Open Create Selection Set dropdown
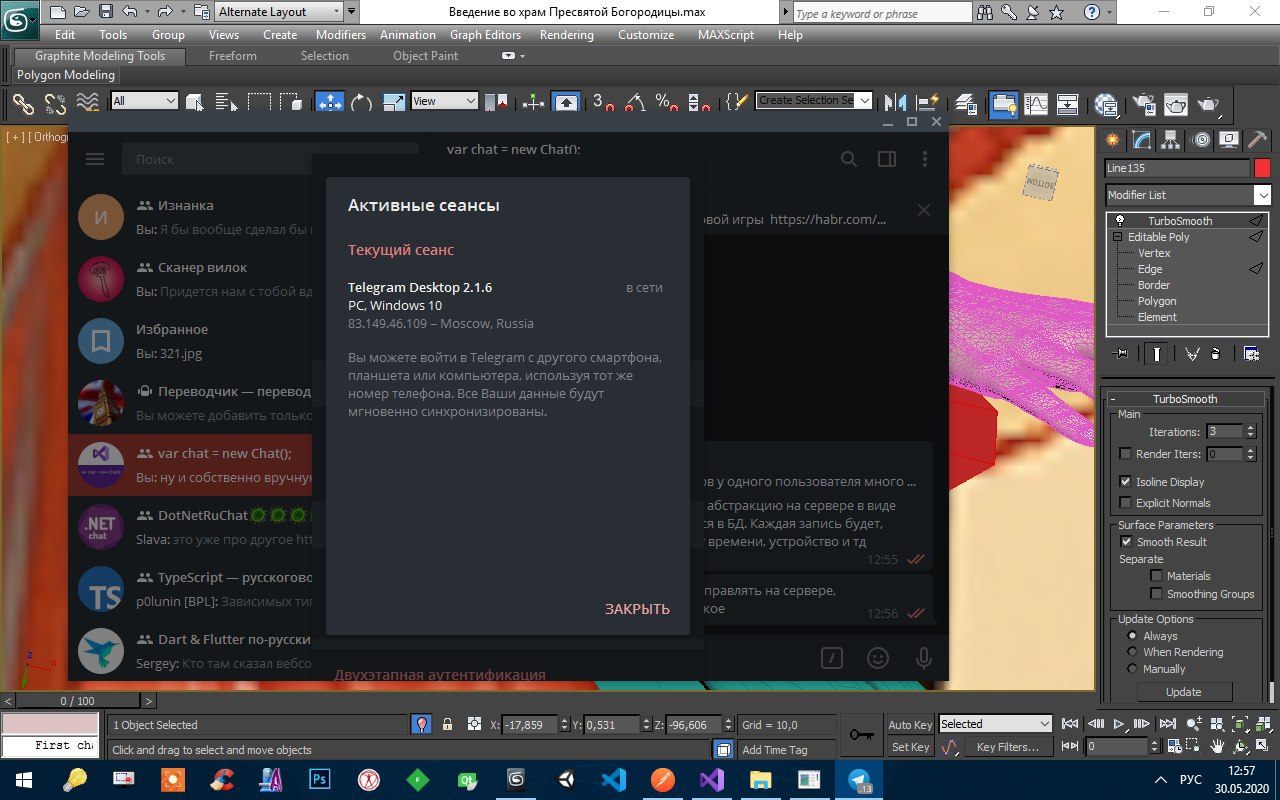Screen dimensions: 1280x800 tap(814, 101)
